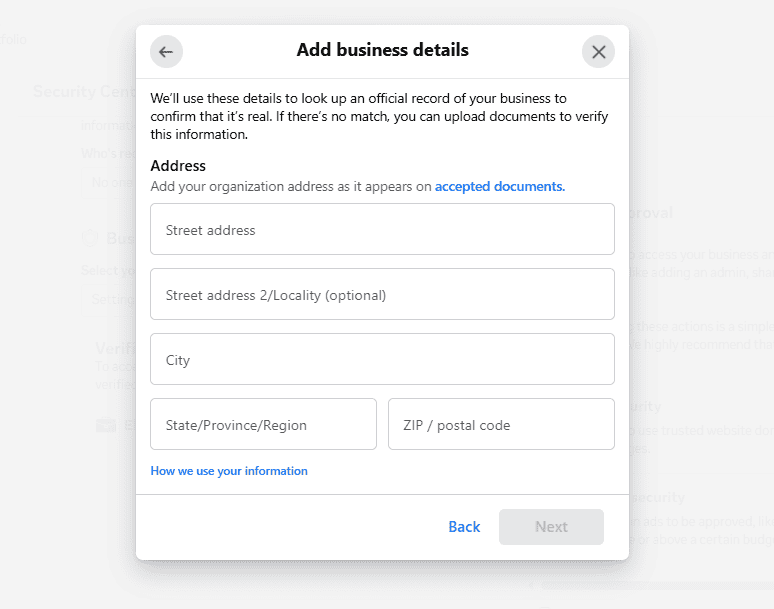Click the "Add your organization address" helper text
This screenshot has width=774, height=609.
290,186
